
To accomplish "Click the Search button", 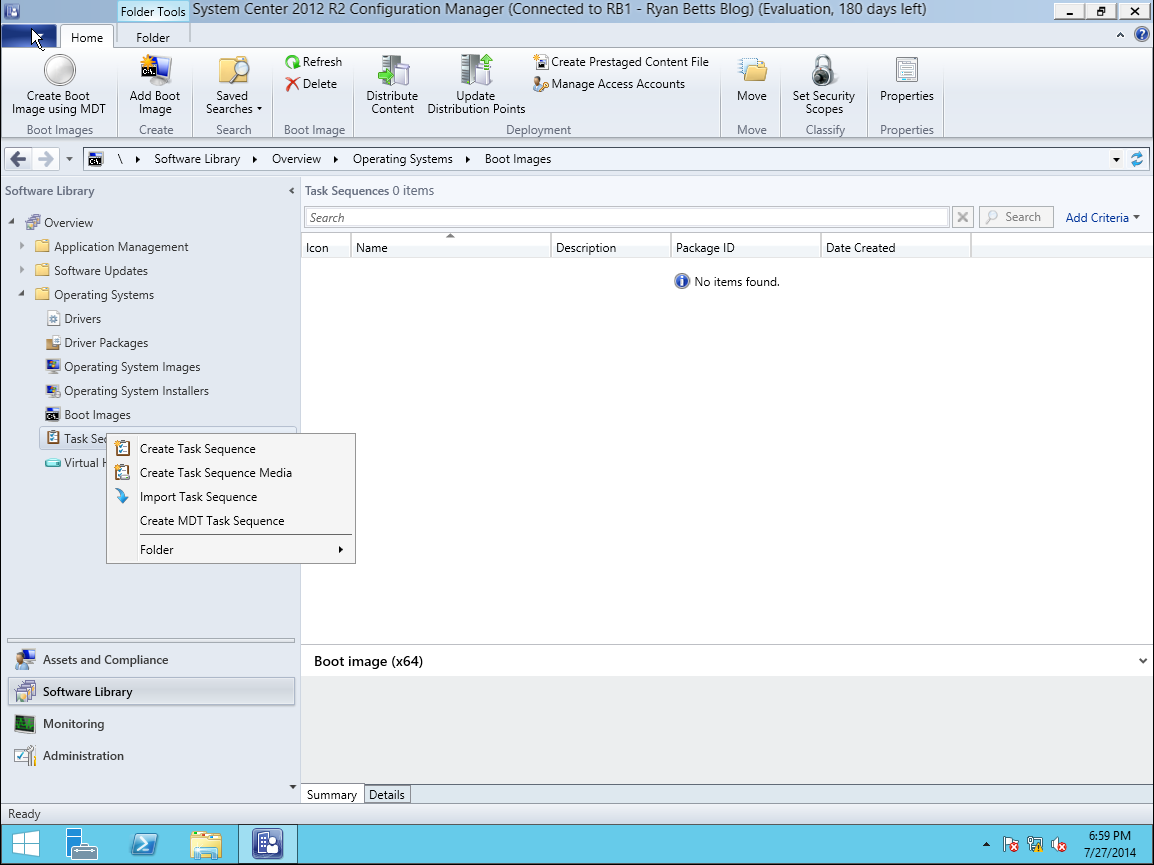I will click(1016, 217).
